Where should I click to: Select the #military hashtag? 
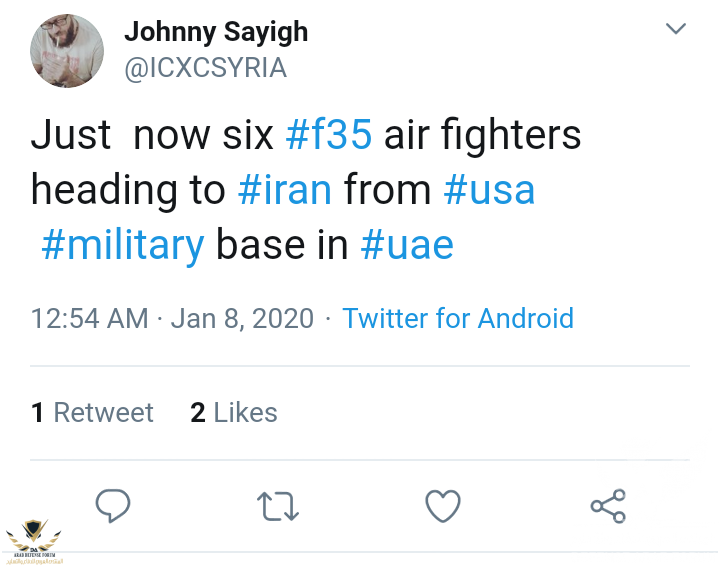(123, 244)
